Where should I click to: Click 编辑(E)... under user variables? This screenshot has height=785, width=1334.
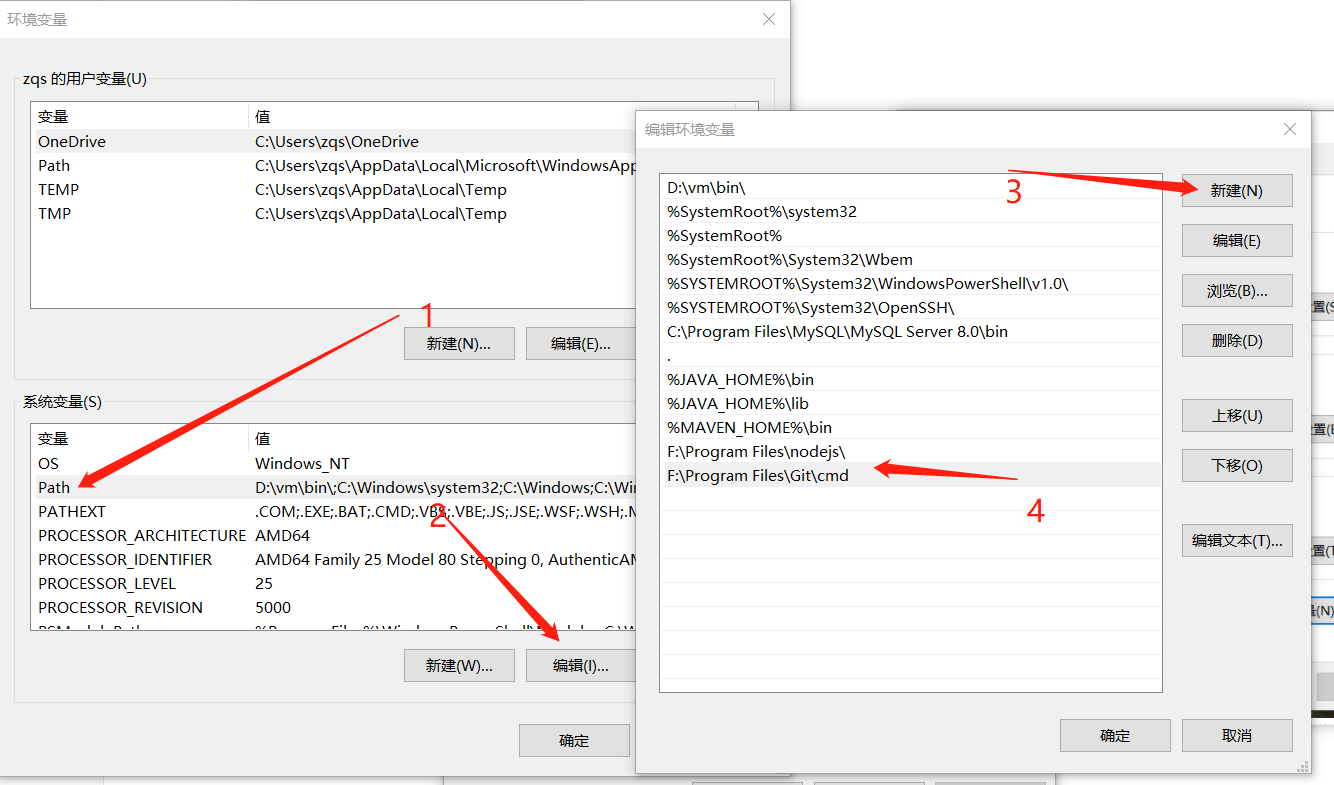point(581,343)
